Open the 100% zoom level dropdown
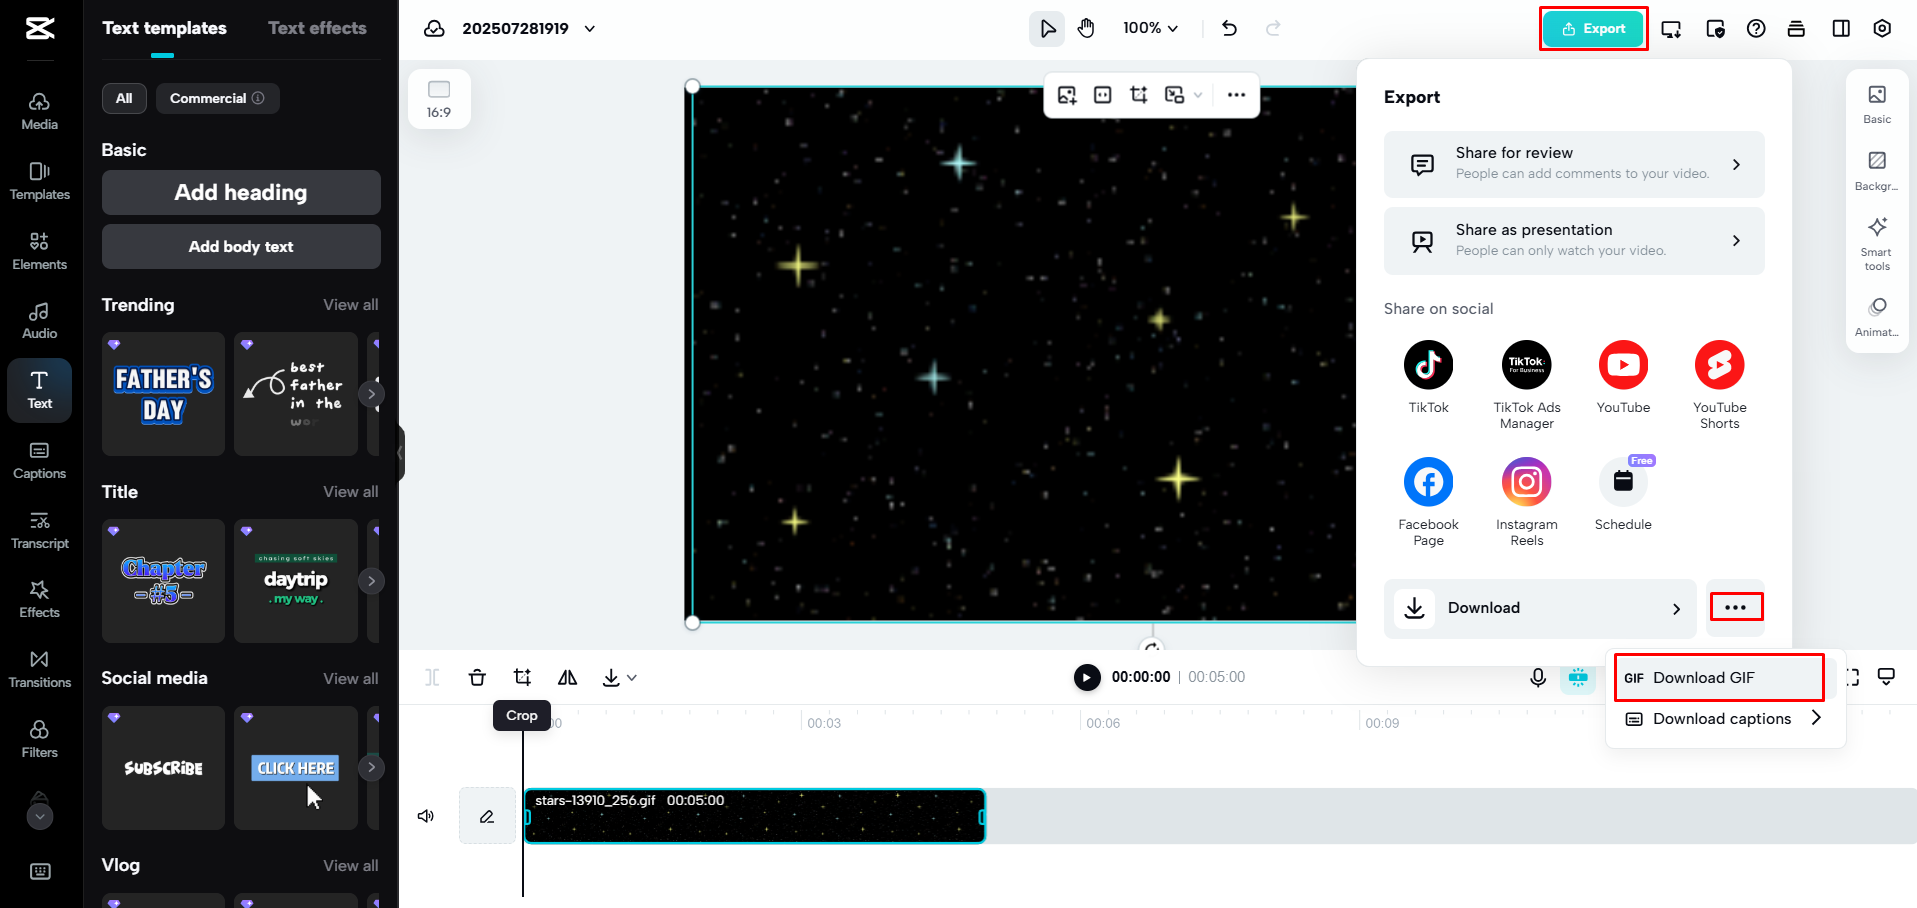Image resolution: width=1917 pixels, height=908 pixels. coord(1149,28)
